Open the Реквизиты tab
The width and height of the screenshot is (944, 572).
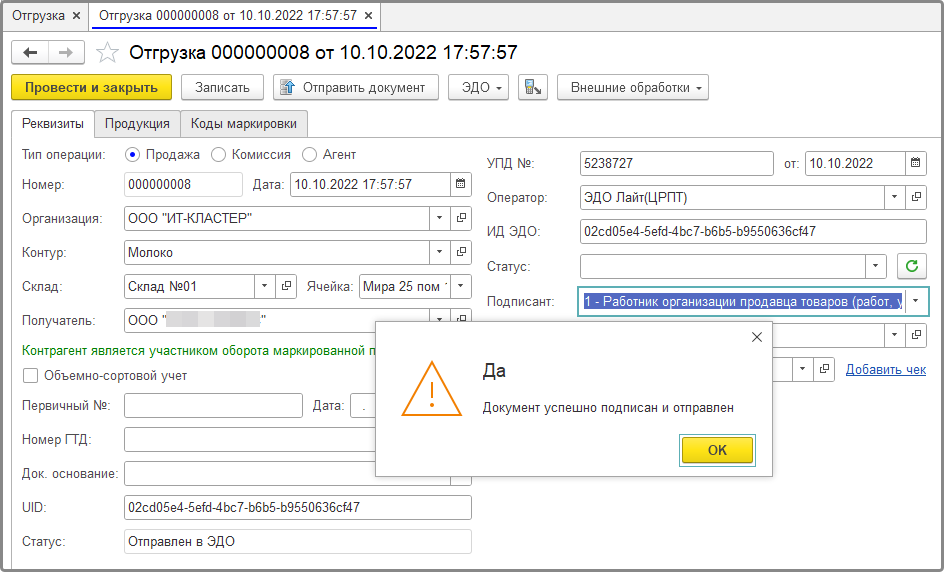(53, 123)
